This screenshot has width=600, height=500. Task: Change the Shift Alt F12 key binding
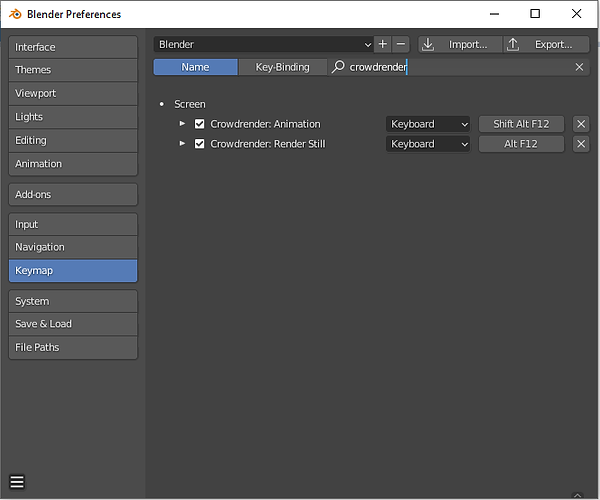[521, 124]
